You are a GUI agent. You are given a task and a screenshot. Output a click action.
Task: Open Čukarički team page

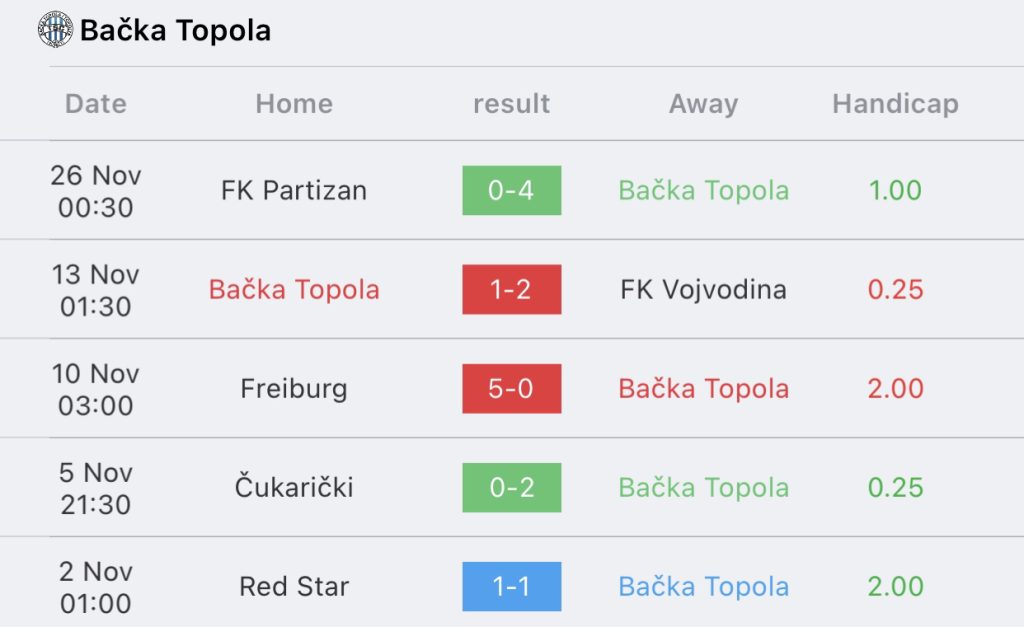pyautogui.click(x=294, y=487)
